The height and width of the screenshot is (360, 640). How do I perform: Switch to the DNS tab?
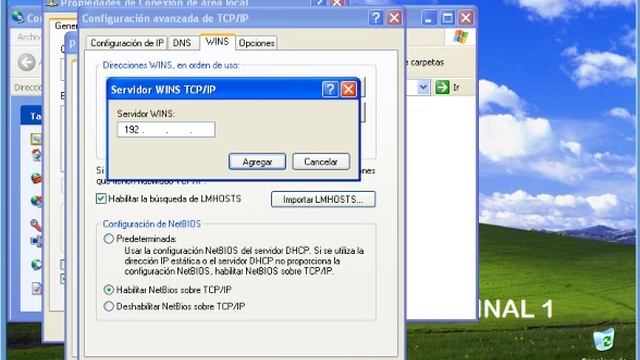pyautogui.click(x=182, y=43)
